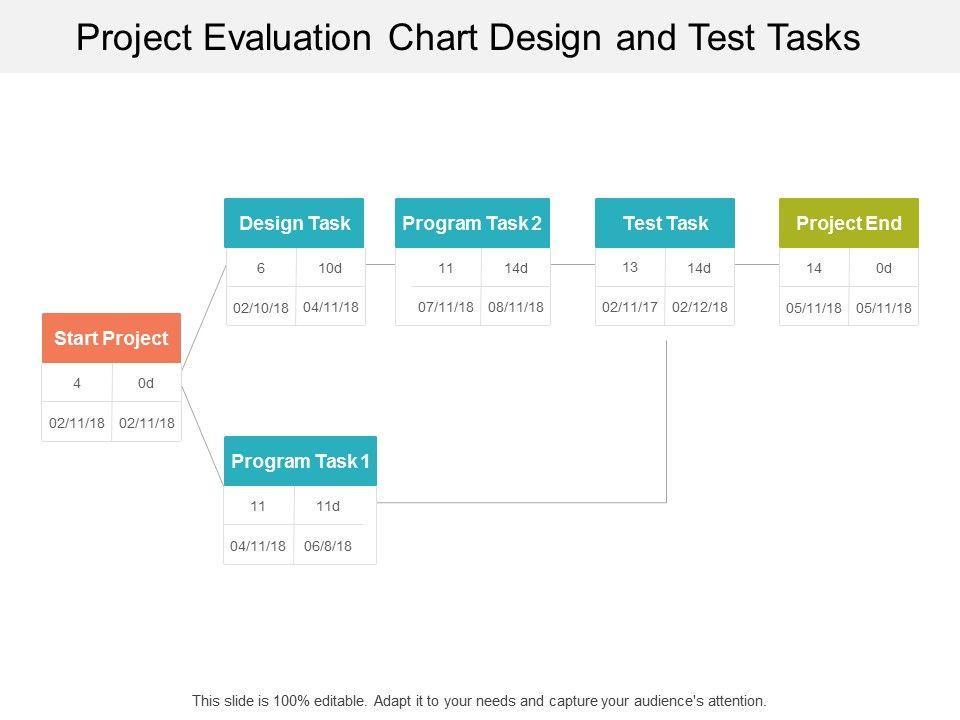Viewport: 960px width, 720px height.
Task: Select the number 4 cell under Start Project
Action: click(77, 383)
